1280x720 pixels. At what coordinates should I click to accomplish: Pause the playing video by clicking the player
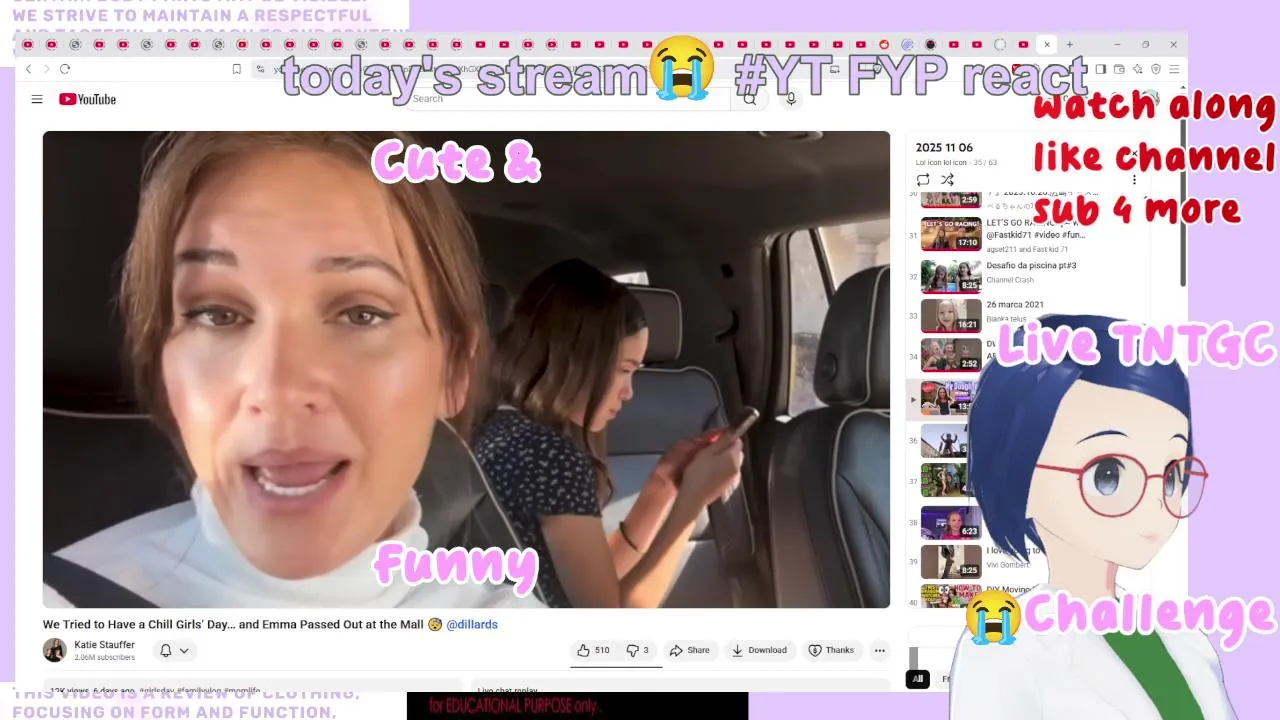point(466,369)
